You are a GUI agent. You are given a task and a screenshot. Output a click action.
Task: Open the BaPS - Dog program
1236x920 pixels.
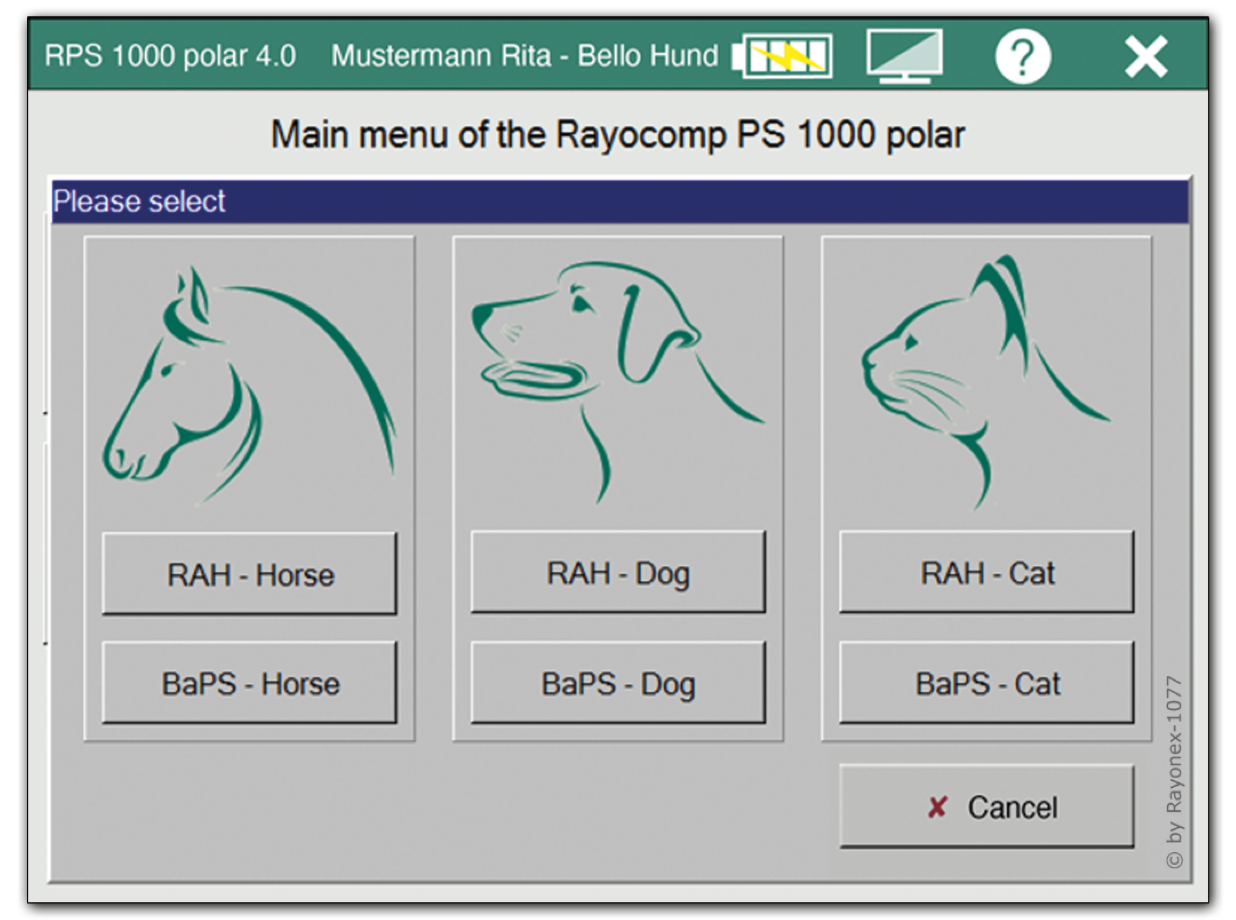[x=617, y=683]
